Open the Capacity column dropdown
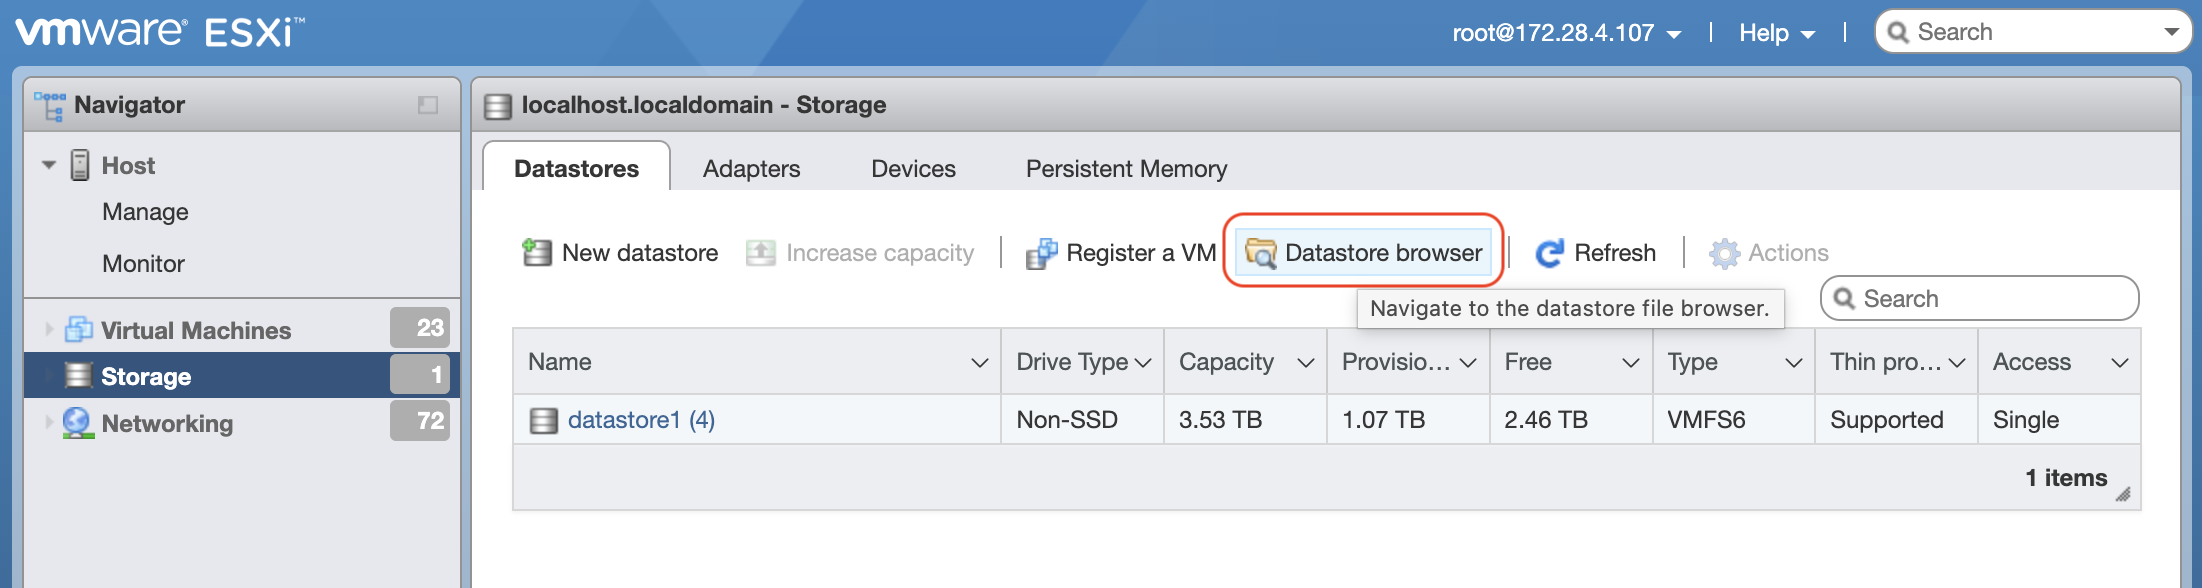The width and height of the screenshot is (2202, 588). 1305,363
